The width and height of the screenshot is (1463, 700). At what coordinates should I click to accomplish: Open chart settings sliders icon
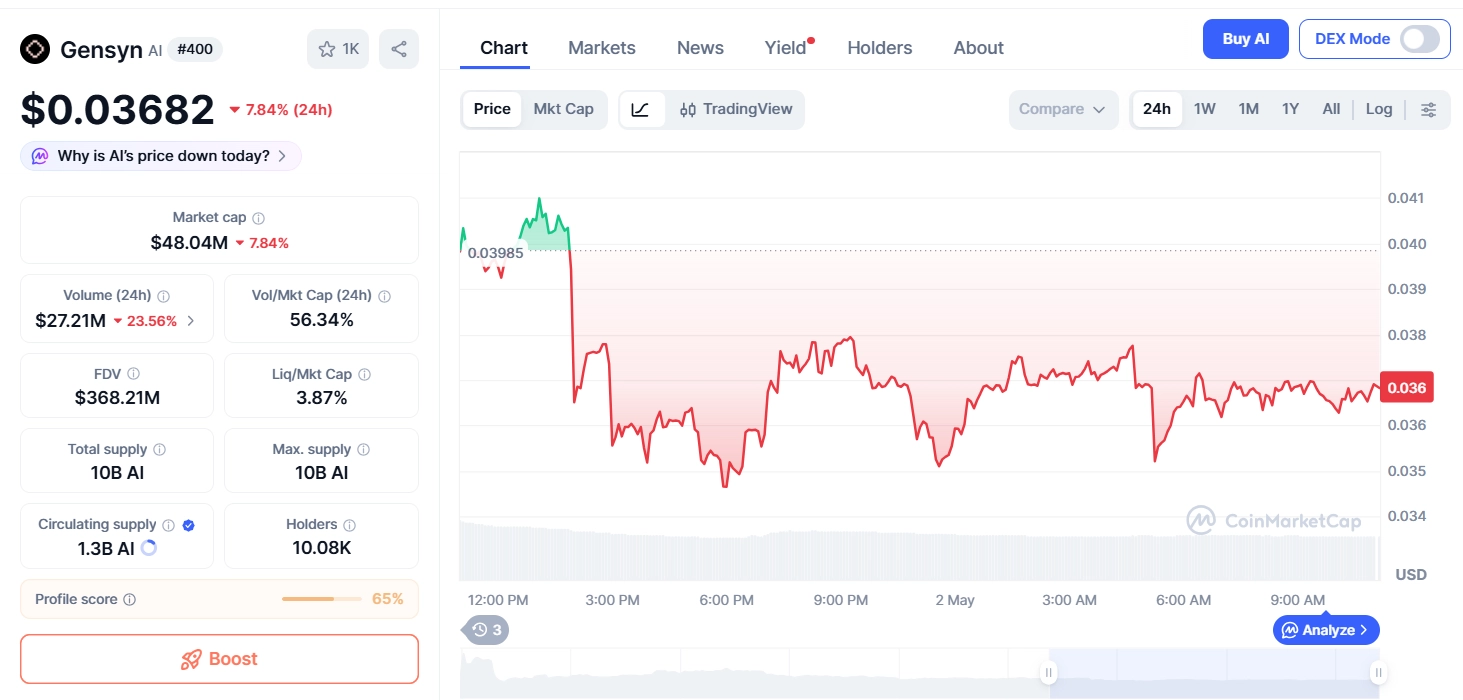[x=1429, y=109]
